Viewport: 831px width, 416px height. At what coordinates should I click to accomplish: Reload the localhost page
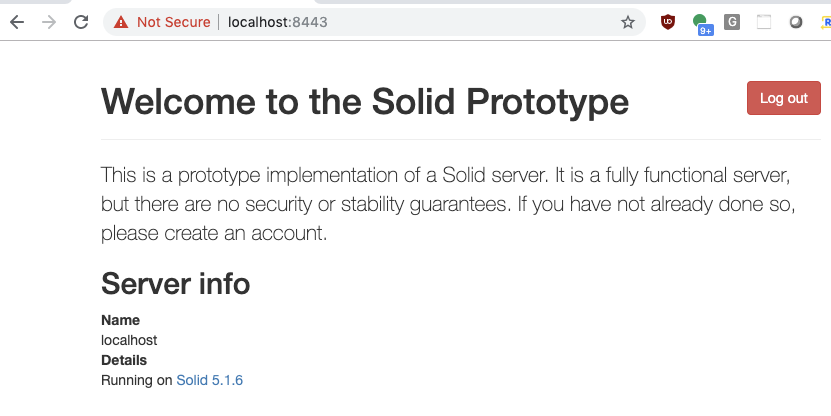[81, 22]
